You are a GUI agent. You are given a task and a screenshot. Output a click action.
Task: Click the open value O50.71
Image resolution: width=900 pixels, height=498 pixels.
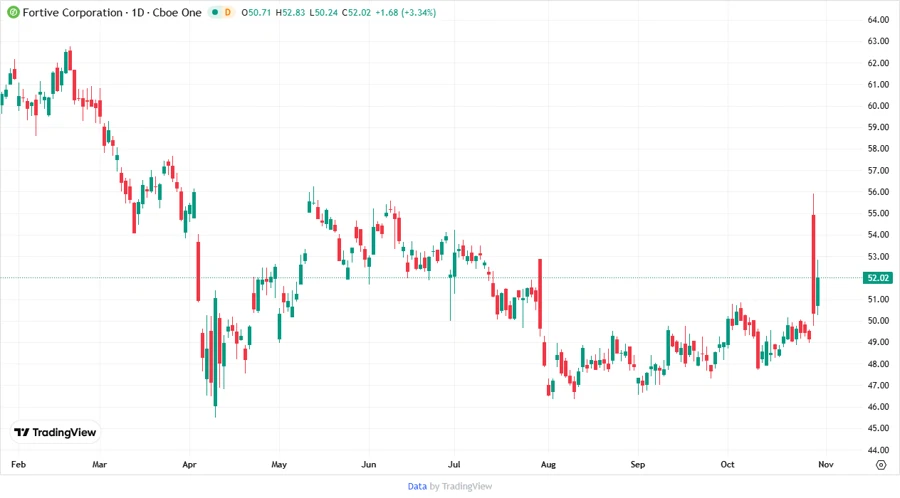tap(256, 12)
